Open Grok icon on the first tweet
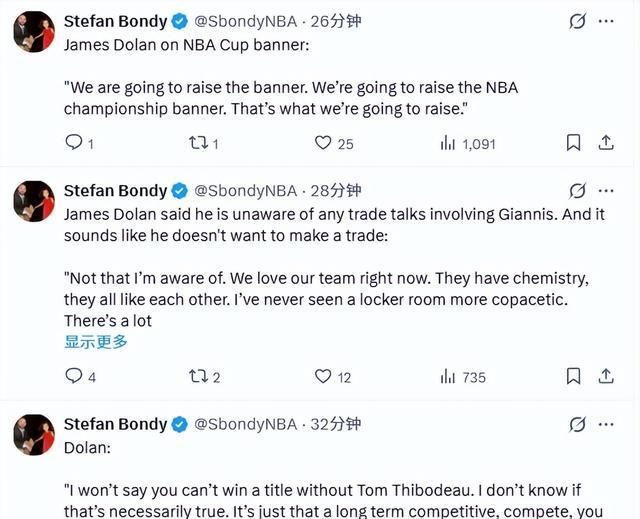Image resolution: width=640 pixels, height=519 pixels. (577, 20)
